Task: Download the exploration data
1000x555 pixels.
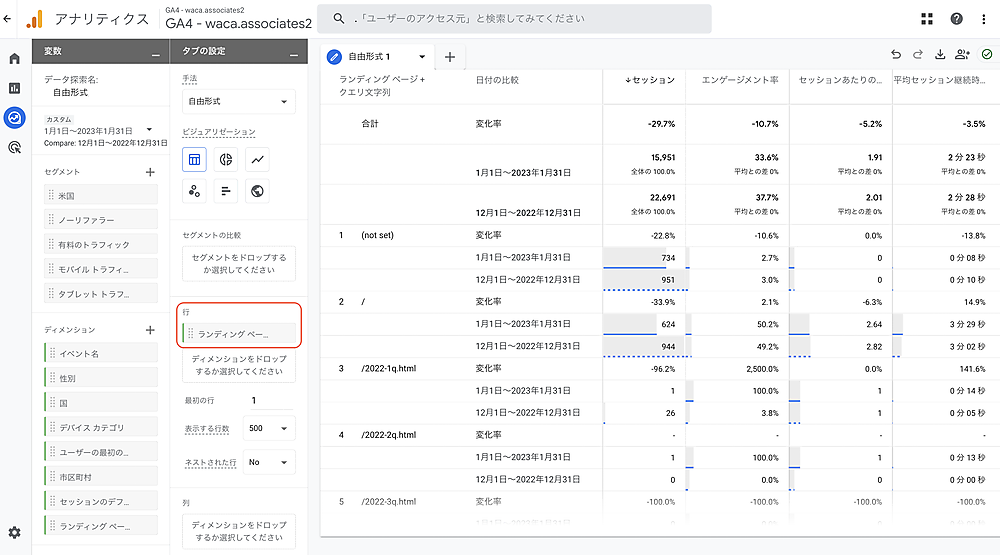Action: click(940, 56)
